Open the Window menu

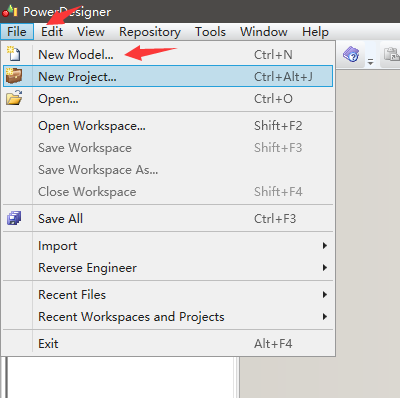pos(264,32)
